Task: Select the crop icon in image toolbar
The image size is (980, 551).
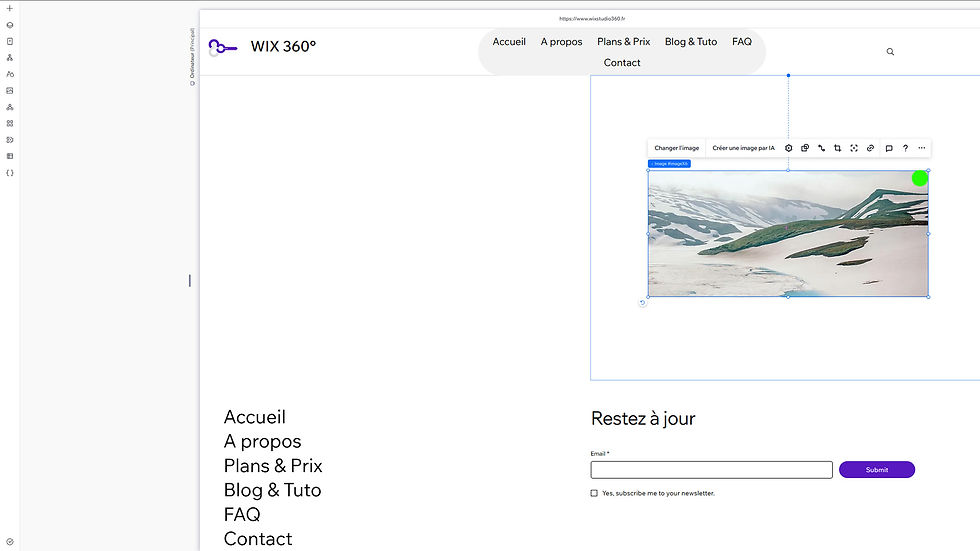Action: 838,148
